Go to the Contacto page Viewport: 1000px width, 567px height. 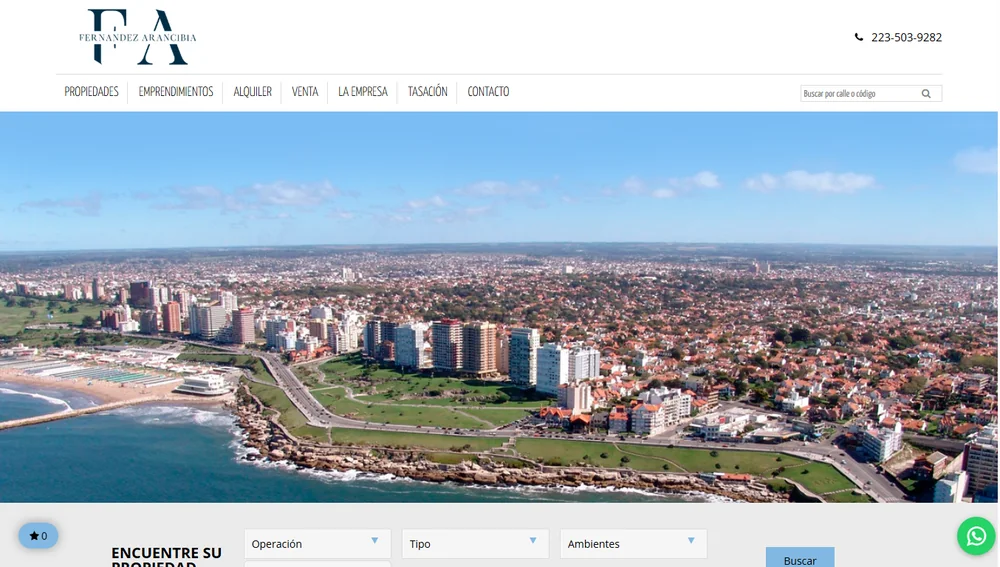(488, 92)
